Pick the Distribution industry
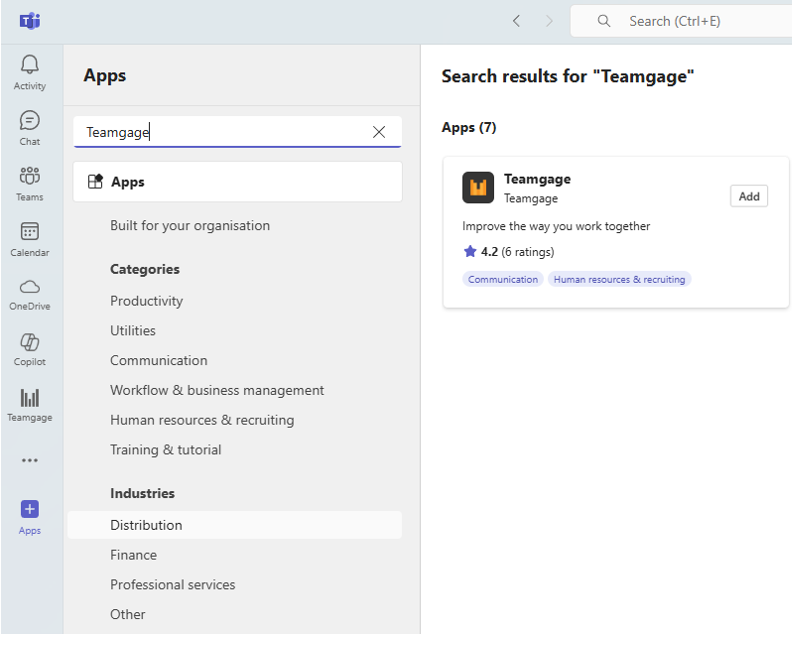 (x=146, y=525)
